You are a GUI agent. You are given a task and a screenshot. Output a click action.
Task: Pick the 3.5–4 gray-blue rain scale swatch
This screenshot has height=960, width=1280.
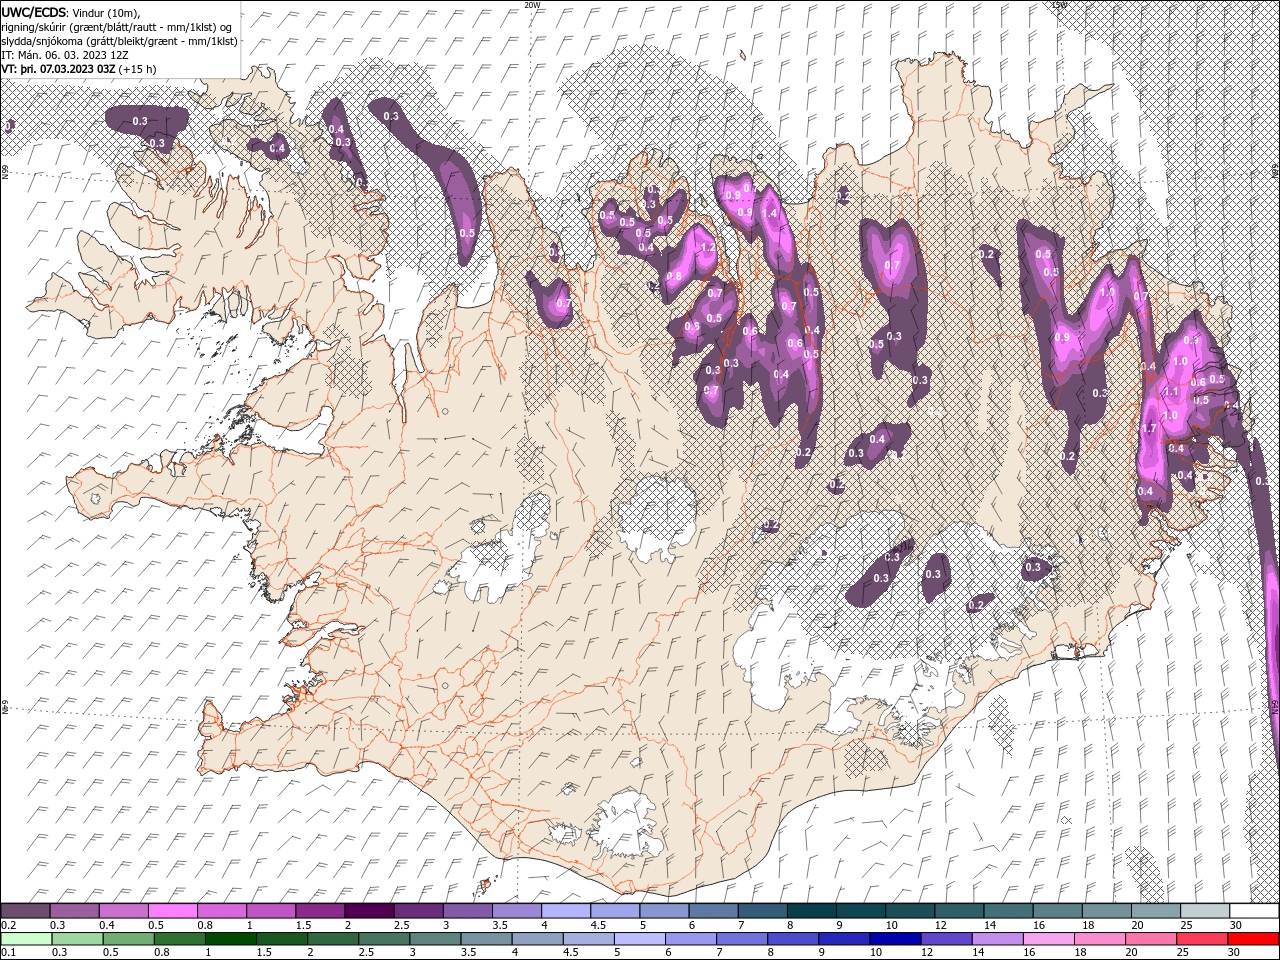pyautogui.click(x=487, y=938)
